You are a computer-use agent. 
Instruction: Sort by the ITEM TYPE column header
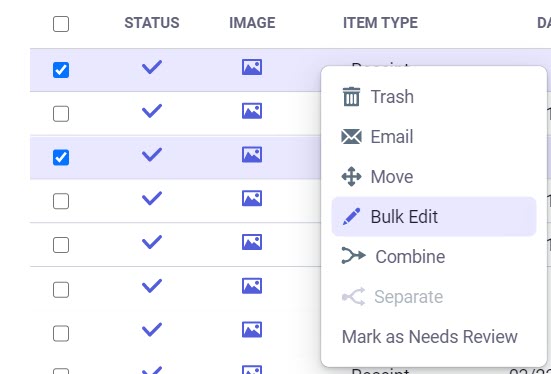tap(380, 23)
